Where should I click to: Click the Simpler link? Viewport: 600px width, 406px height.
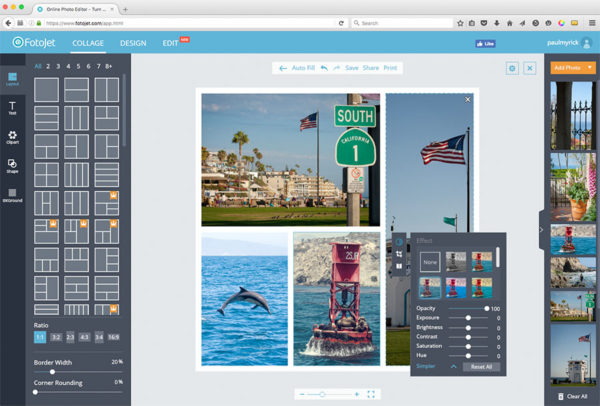[x=426, y=366]
